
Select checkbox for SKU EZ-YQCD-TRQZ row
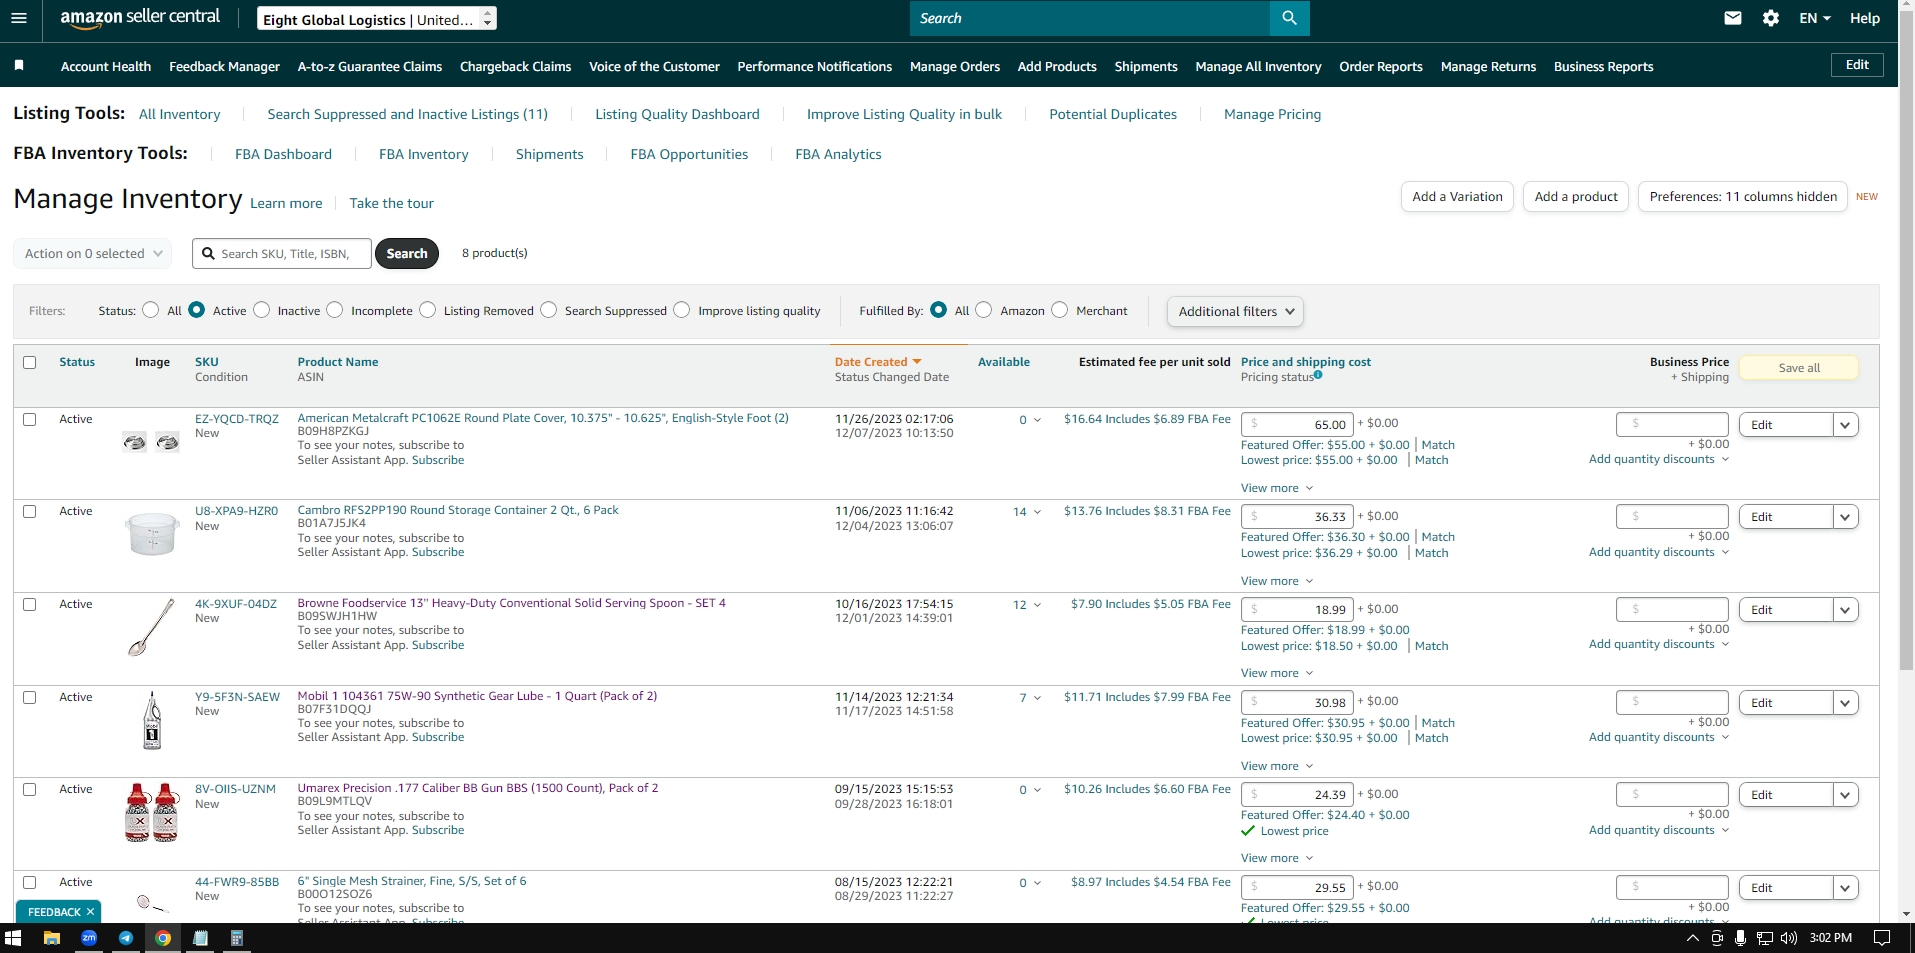coord(30,419)
